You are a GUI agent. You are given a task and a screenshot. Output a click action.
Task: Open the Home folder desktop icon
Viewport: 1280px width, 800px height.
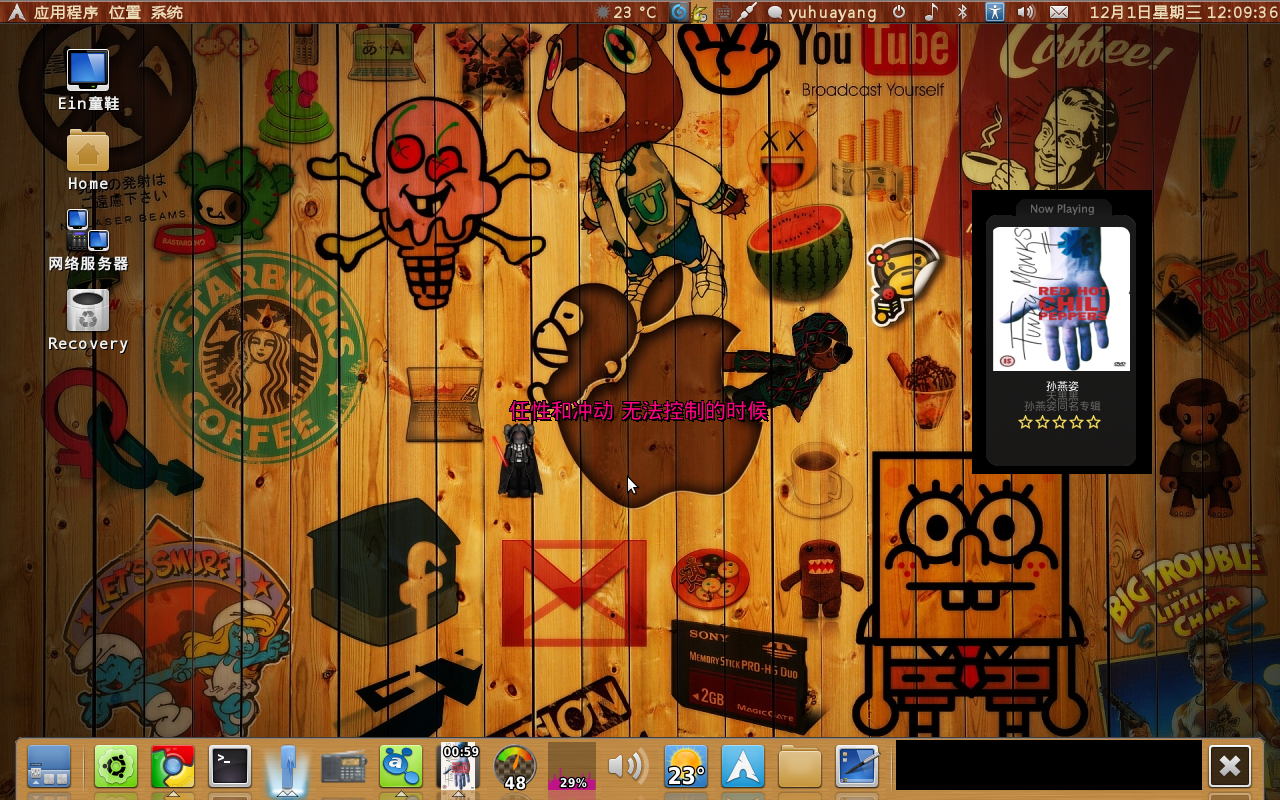[88, 160]
